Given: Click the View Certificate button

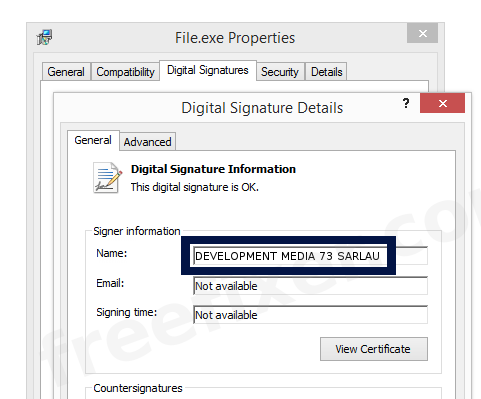Looking at the screenshot, I should [x=374, y=349].
